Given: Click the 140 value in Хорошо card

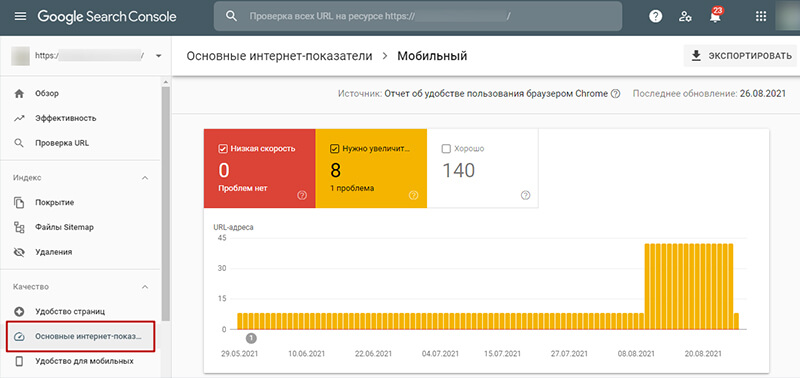Looking at the screenshot, I should (458, 171).
